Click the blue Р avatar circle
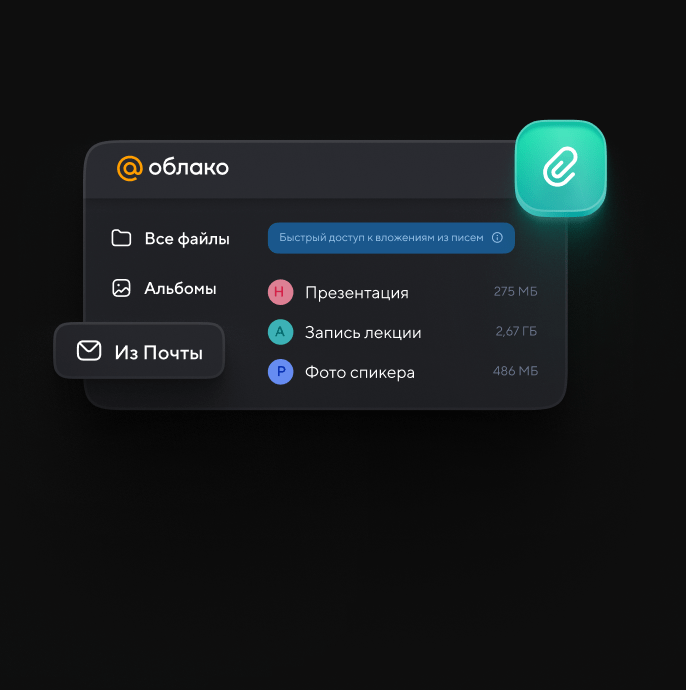 pyautogui.click(x=280, y=372)
